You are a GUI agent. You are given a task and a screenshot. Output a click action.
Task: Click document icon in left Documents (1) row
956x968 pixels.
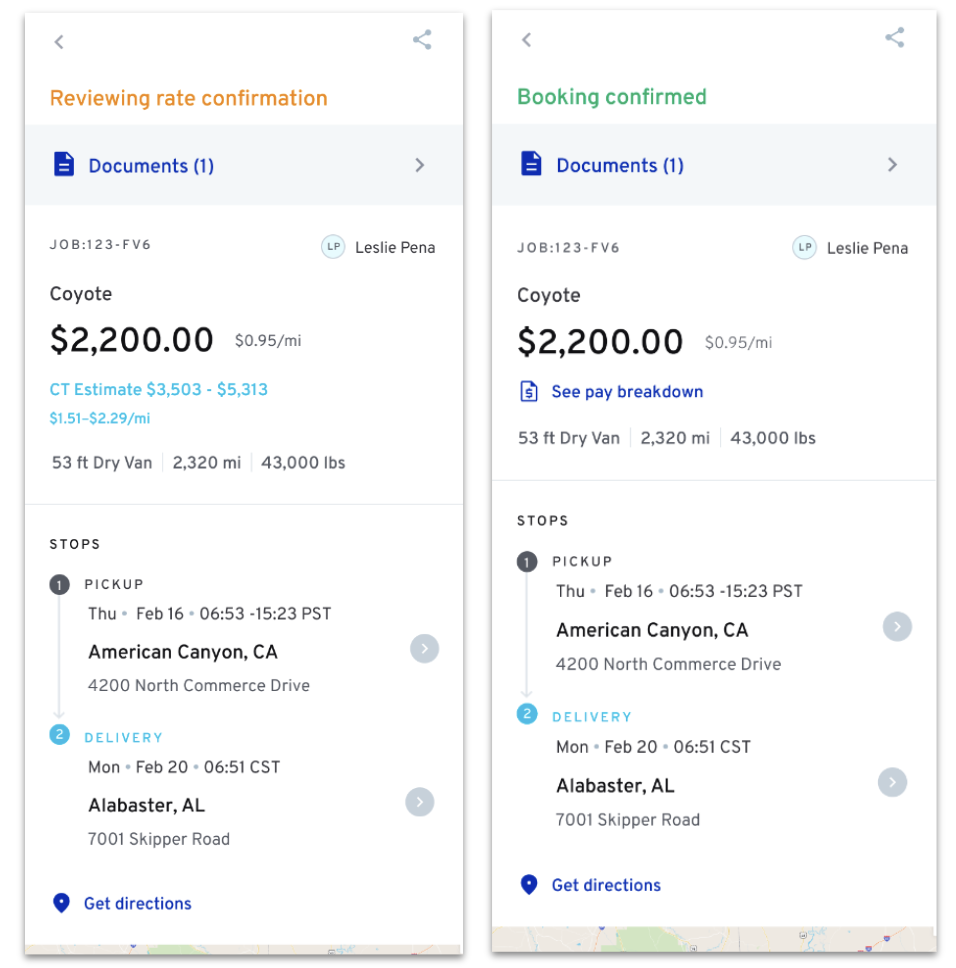63,165
